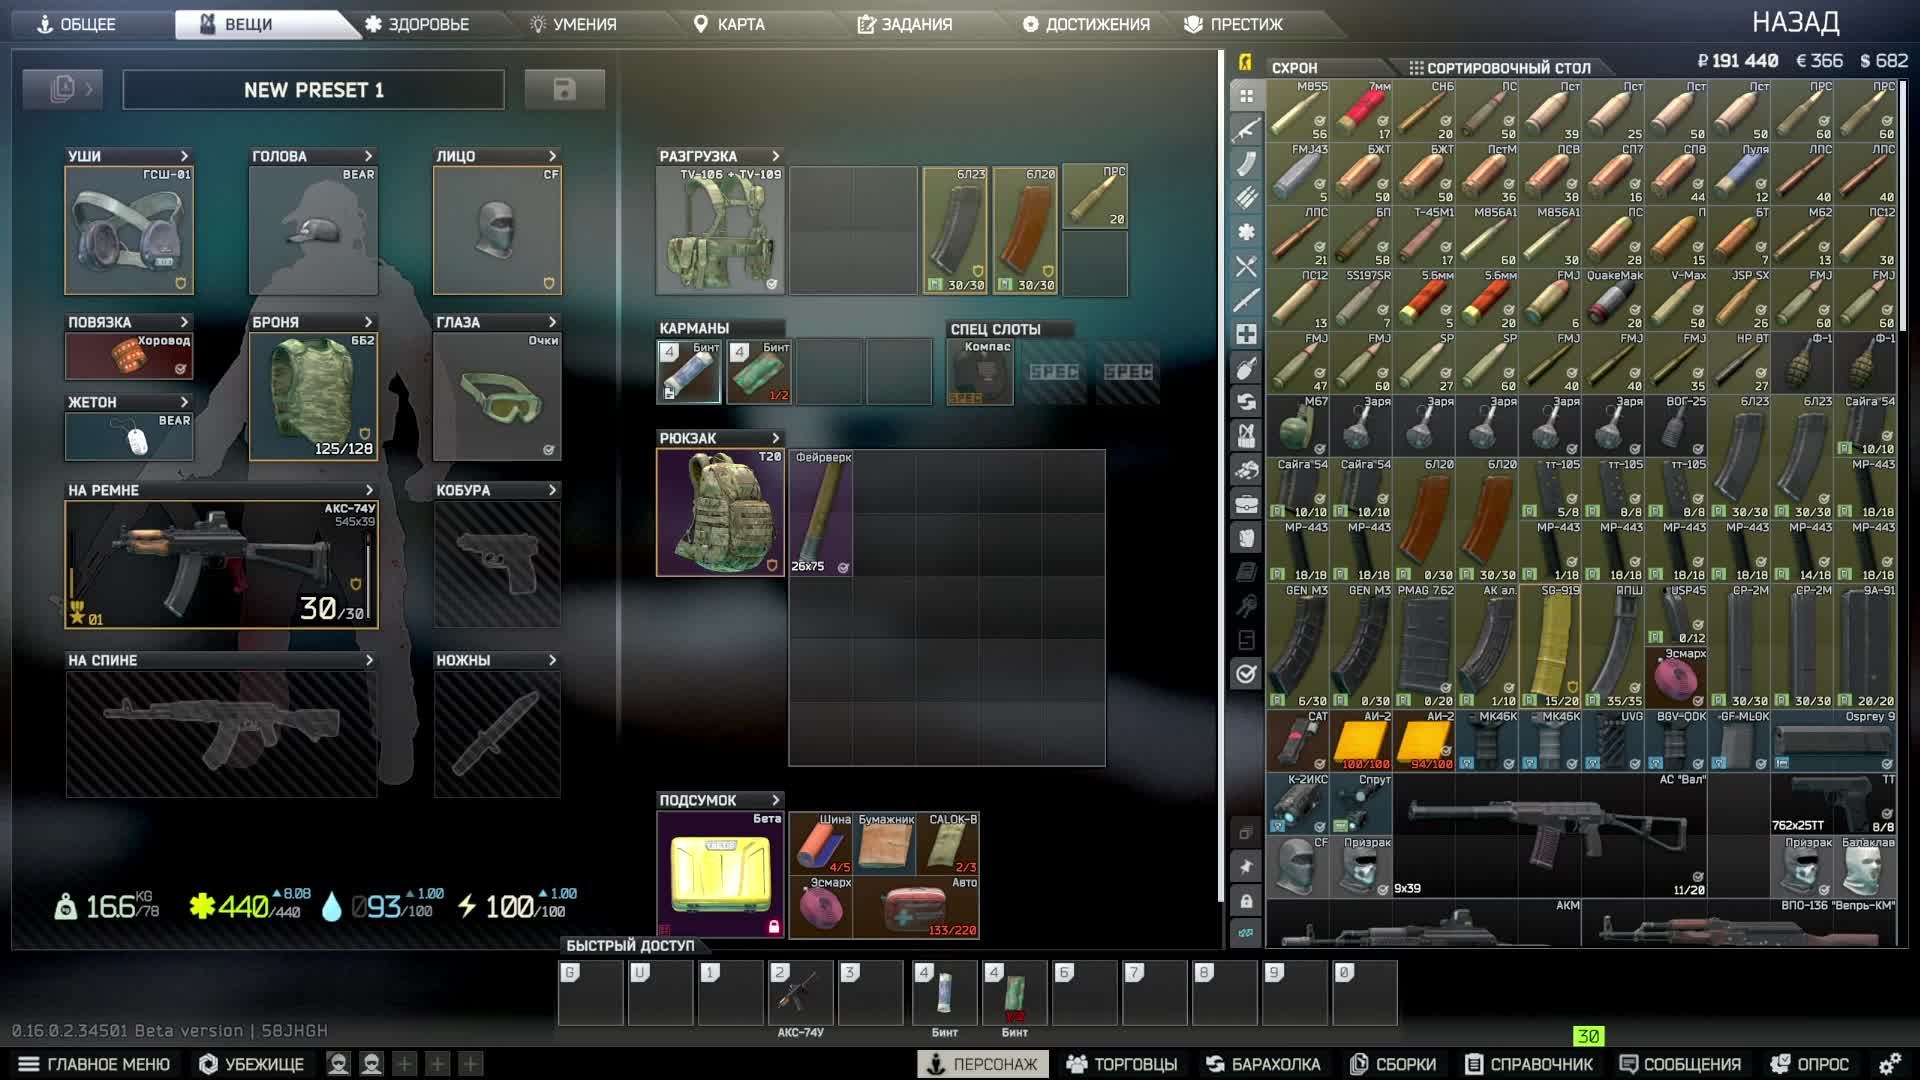Open the ЗАДАНИЯ tab
The width and height of the screenshot is (1920, 1080).
pyautogui.click(x=905, y=24)
